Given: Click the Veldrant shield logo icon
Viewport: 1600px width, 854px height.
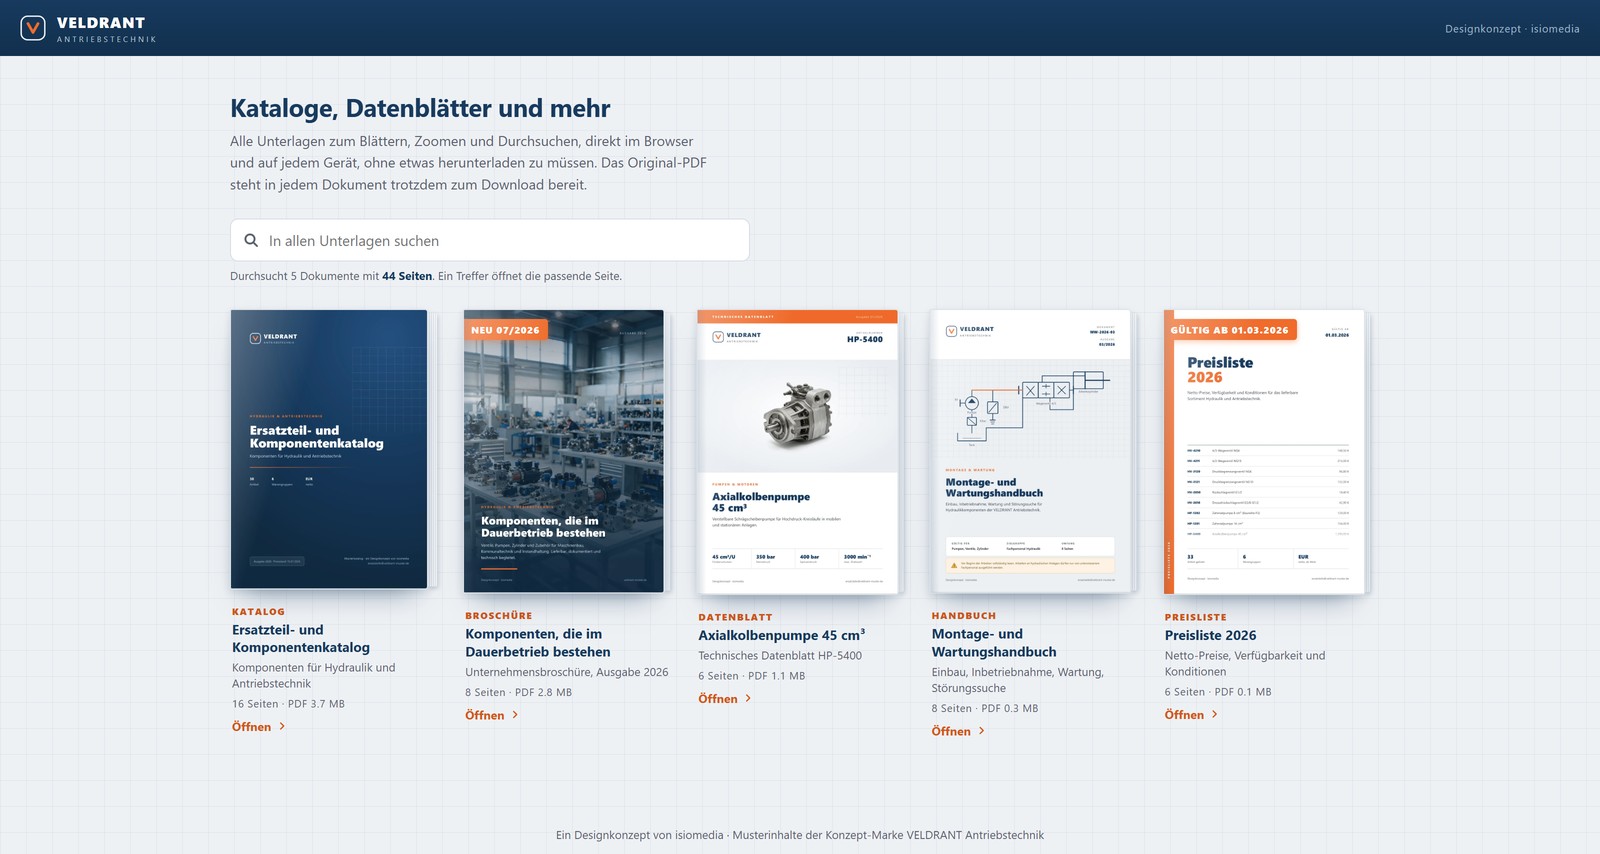Looking at the screenshot, I should coord(33,28).
